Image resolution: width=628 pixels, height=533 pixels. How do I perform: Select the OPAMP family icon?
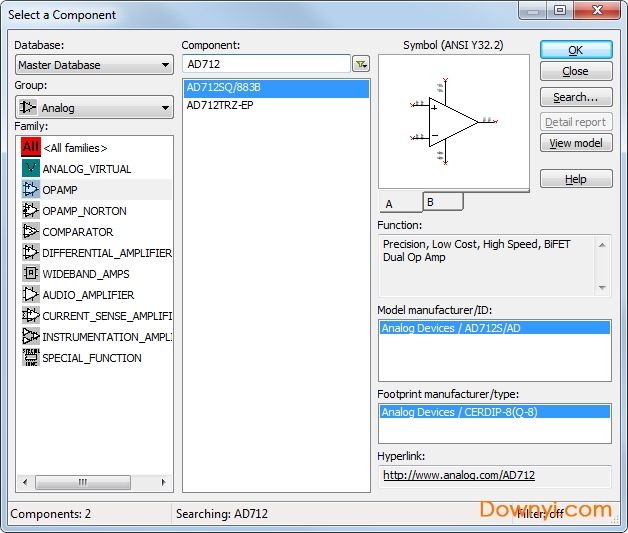coord(30,190)
